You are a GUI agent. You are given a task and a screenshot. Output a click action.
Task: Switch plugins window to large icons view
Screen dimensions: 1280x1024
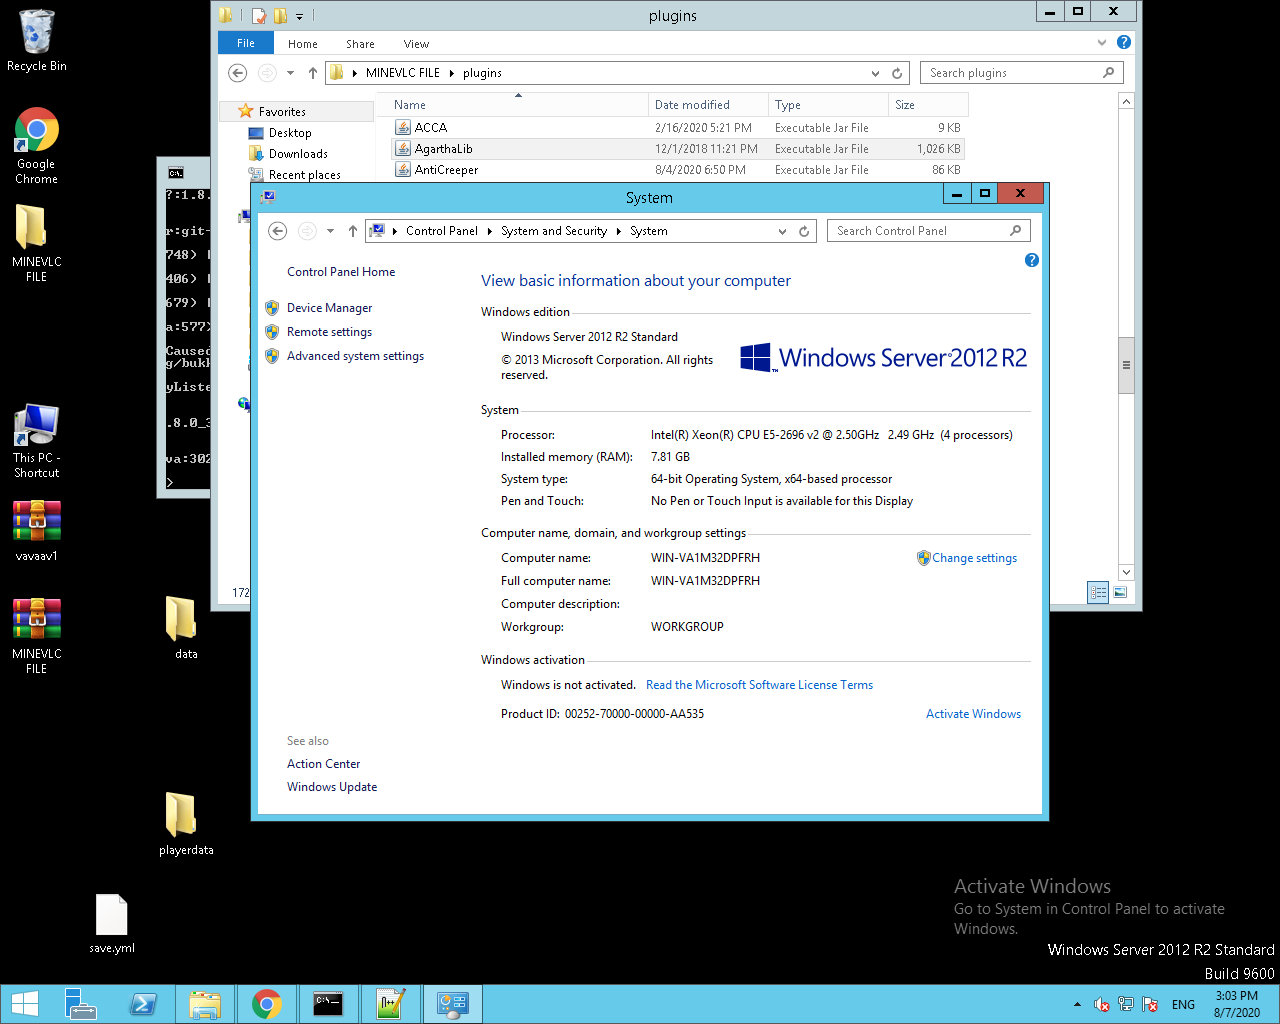(x=1120, y=592)
